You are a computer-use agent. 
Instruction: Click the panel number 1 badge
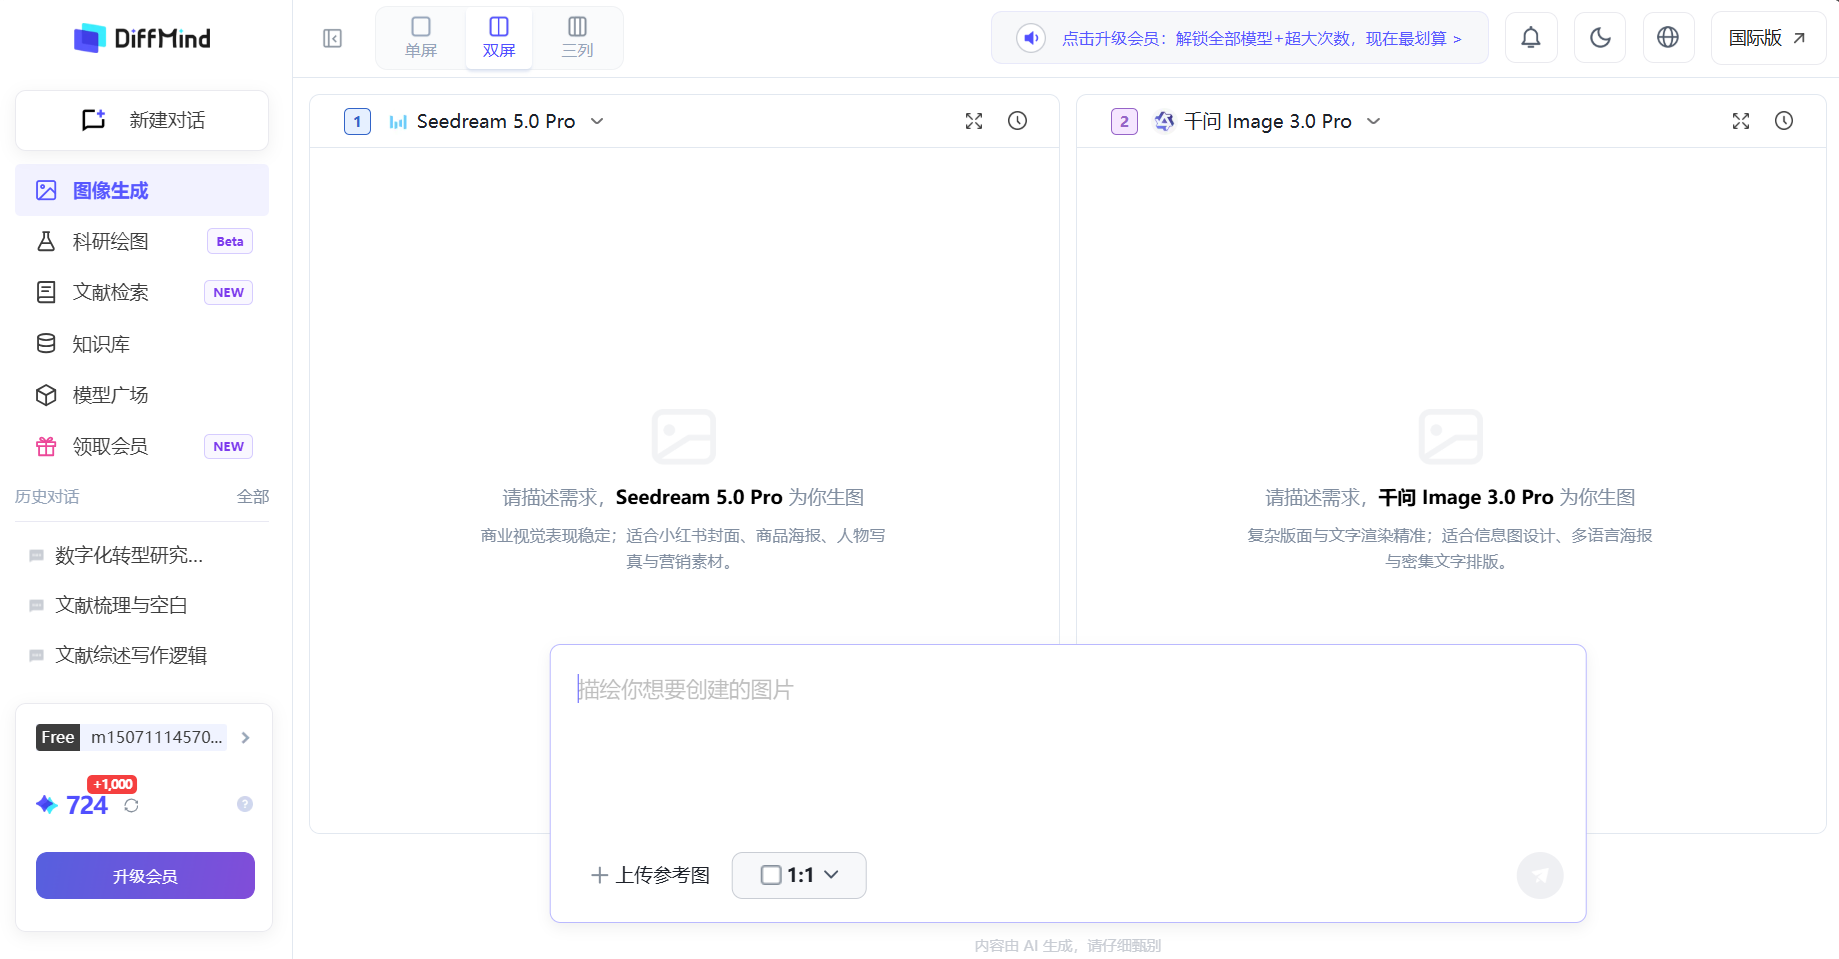pos(357,121)
